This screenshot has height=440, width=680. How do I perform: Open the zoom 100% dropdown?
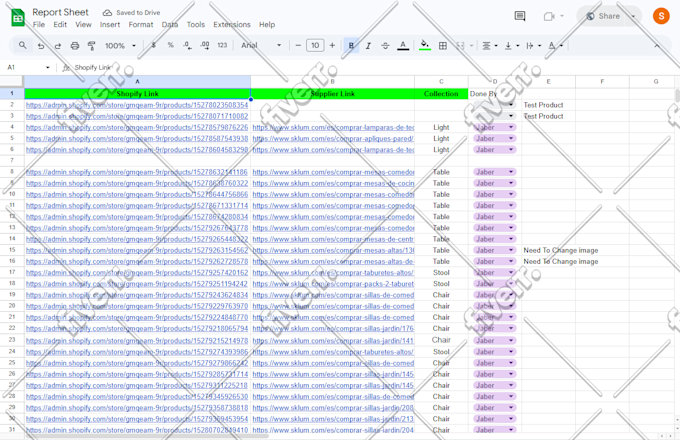pyautogui.click(x=121, y=46)
